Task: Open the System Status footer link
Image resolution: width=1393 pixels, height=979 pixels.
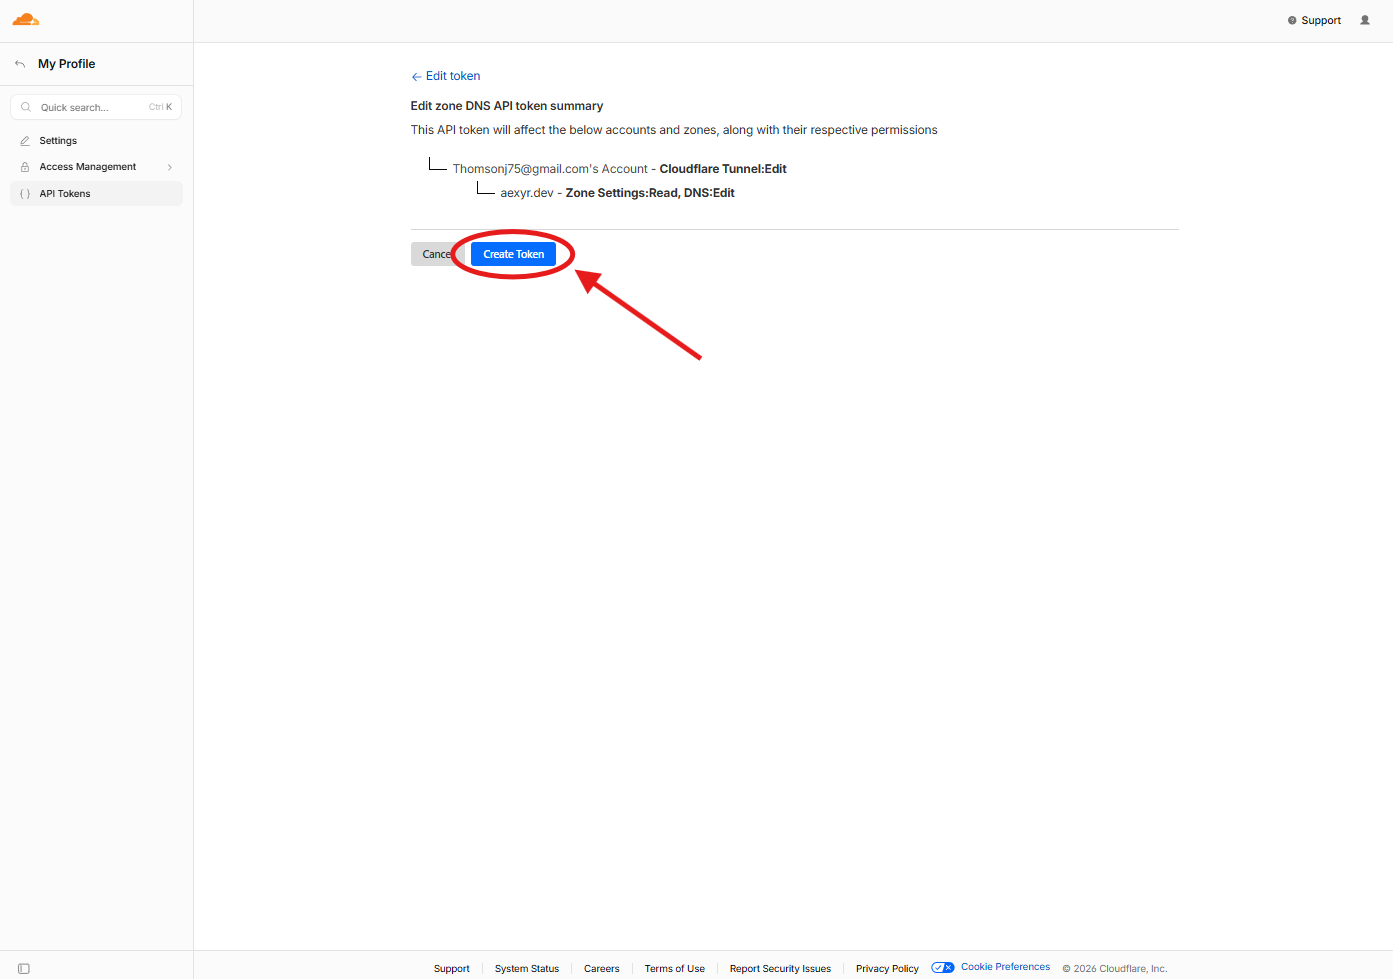Action: coord(527,969)
